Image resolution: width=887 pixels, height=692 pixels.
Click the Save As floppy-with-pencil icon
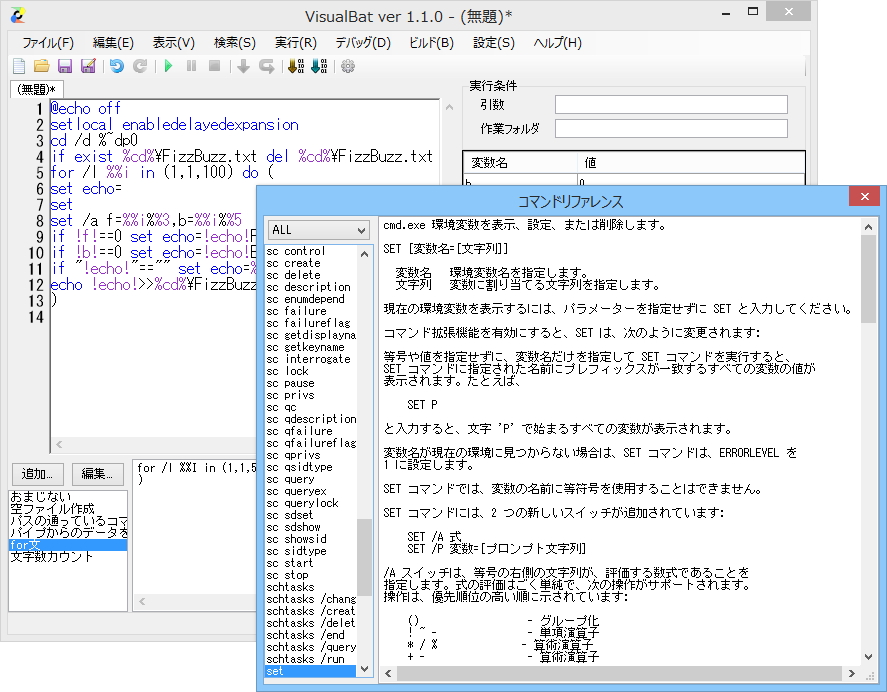88,66
